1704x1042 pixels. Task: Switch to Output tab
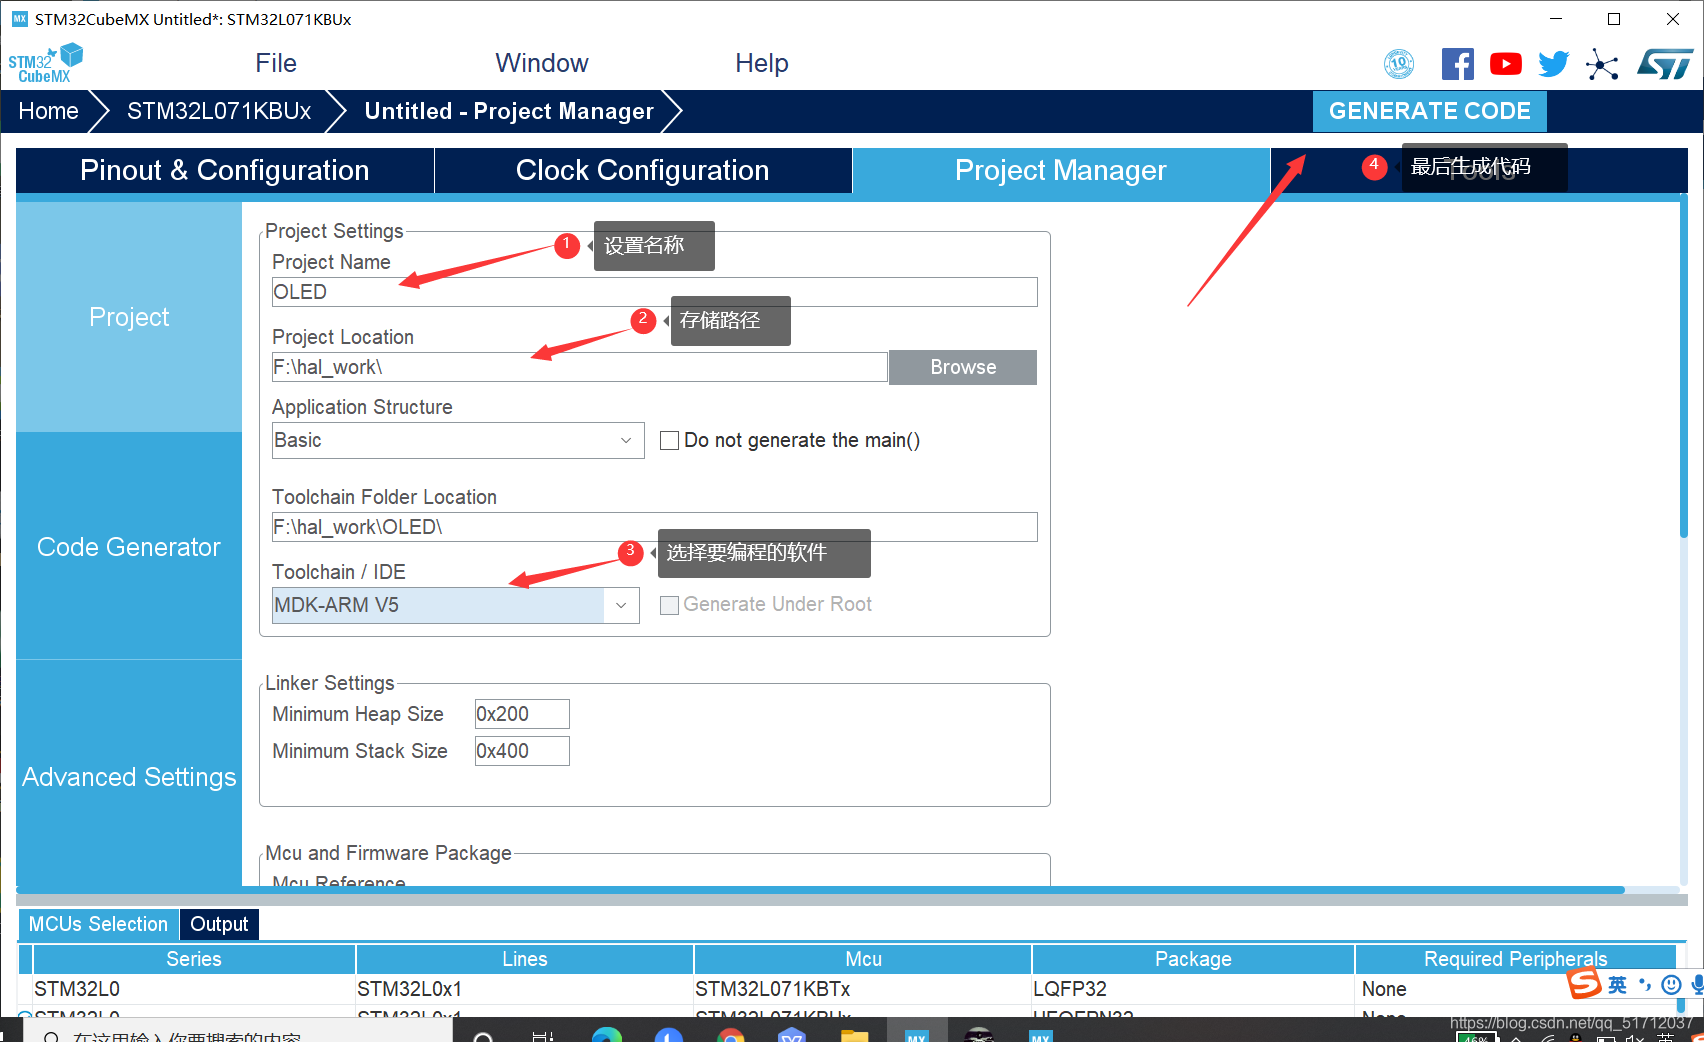pyautogui.click(x=219, y=924)
